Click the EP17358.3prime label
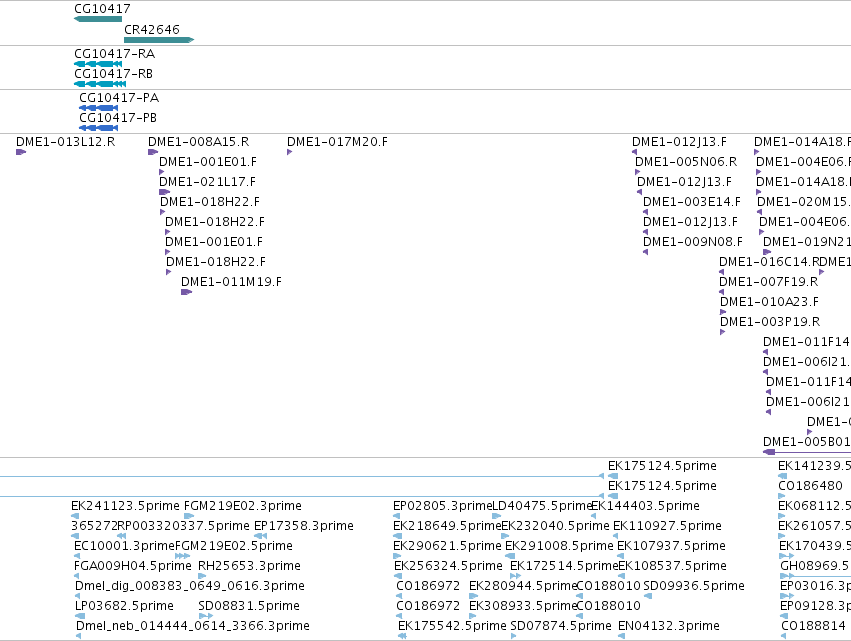 [x=304, y=526]
